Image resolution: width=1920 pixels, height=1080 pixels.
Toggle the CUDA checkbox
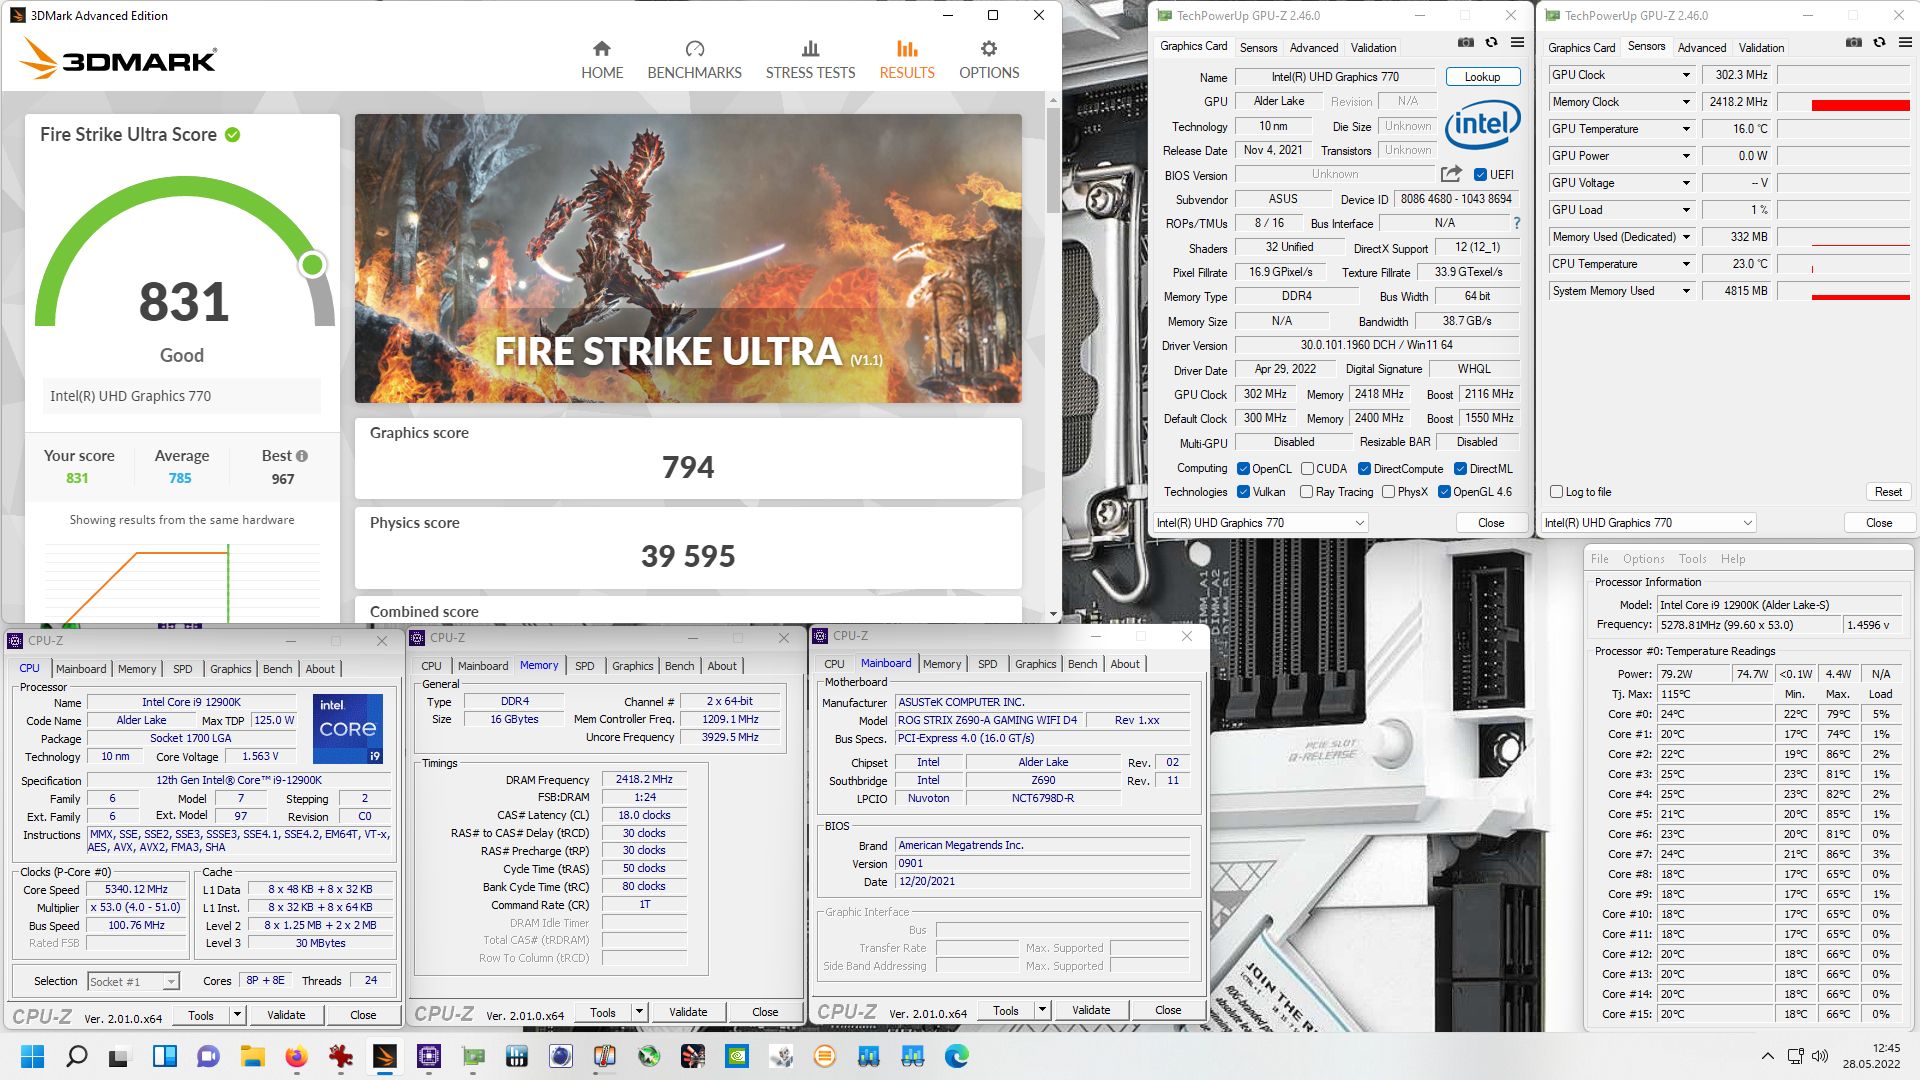tap(1307, 468)
